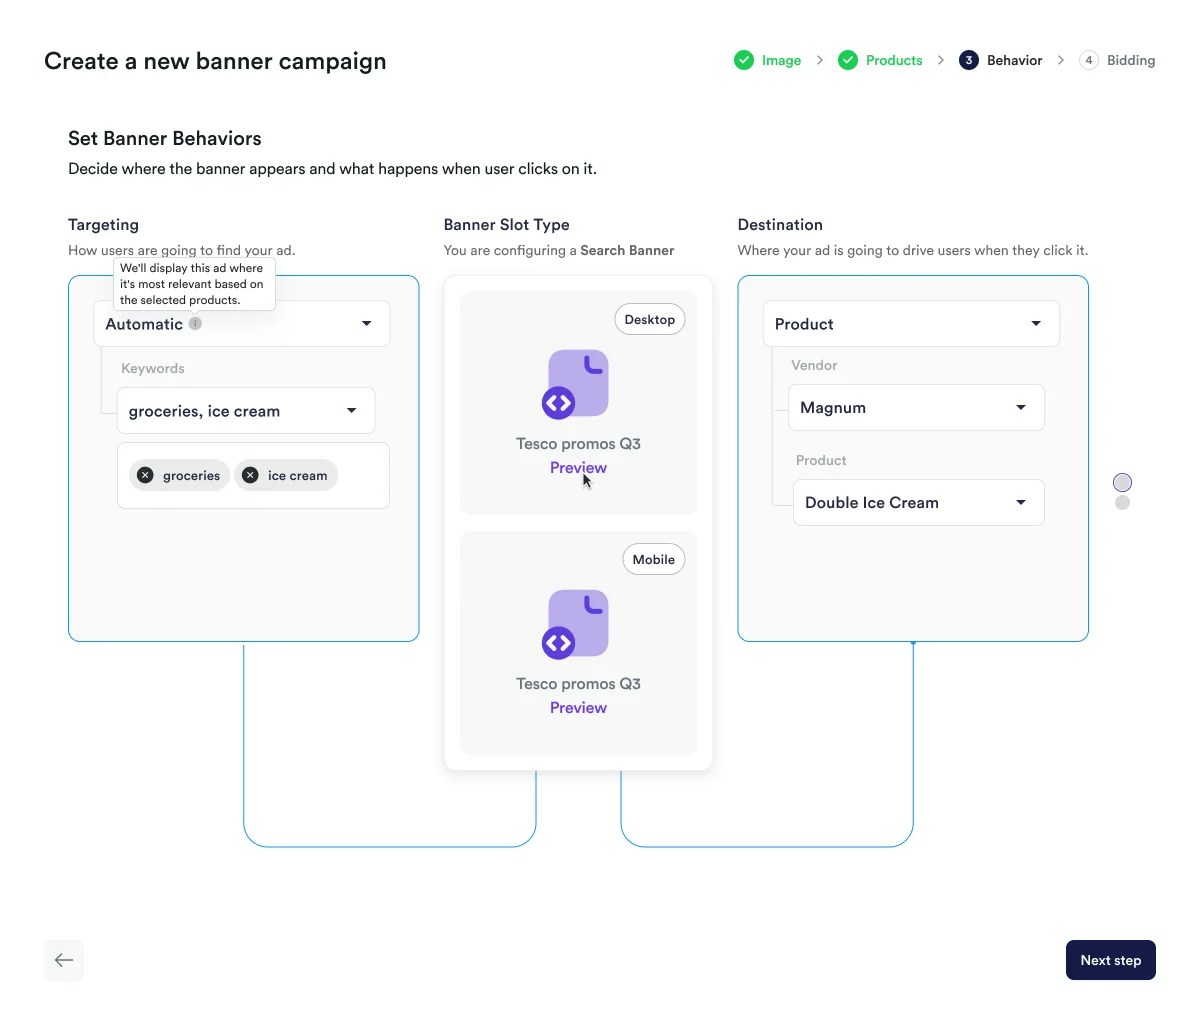Click the info icon next to Automatic
This screenshot has height=1024, width=1200.
click(x=194, y=323)
